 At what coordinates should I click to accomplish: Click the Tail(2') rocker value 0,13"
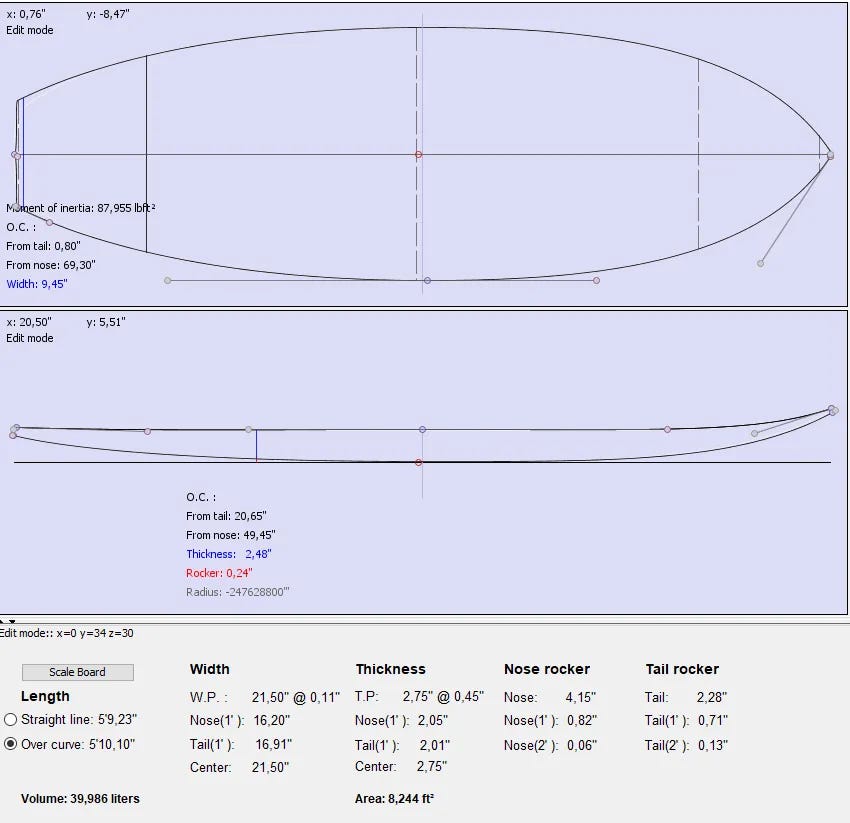[x=713, y=745]
